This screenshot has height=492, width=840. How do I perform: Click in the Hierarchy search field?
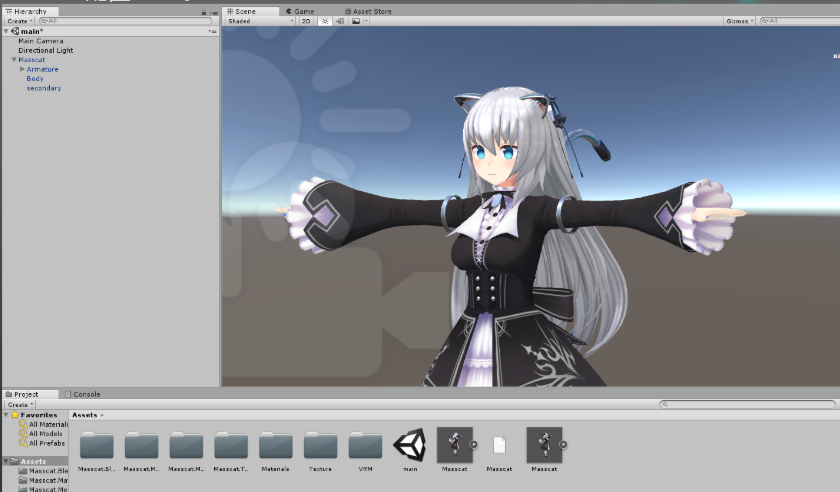point(125,21)
